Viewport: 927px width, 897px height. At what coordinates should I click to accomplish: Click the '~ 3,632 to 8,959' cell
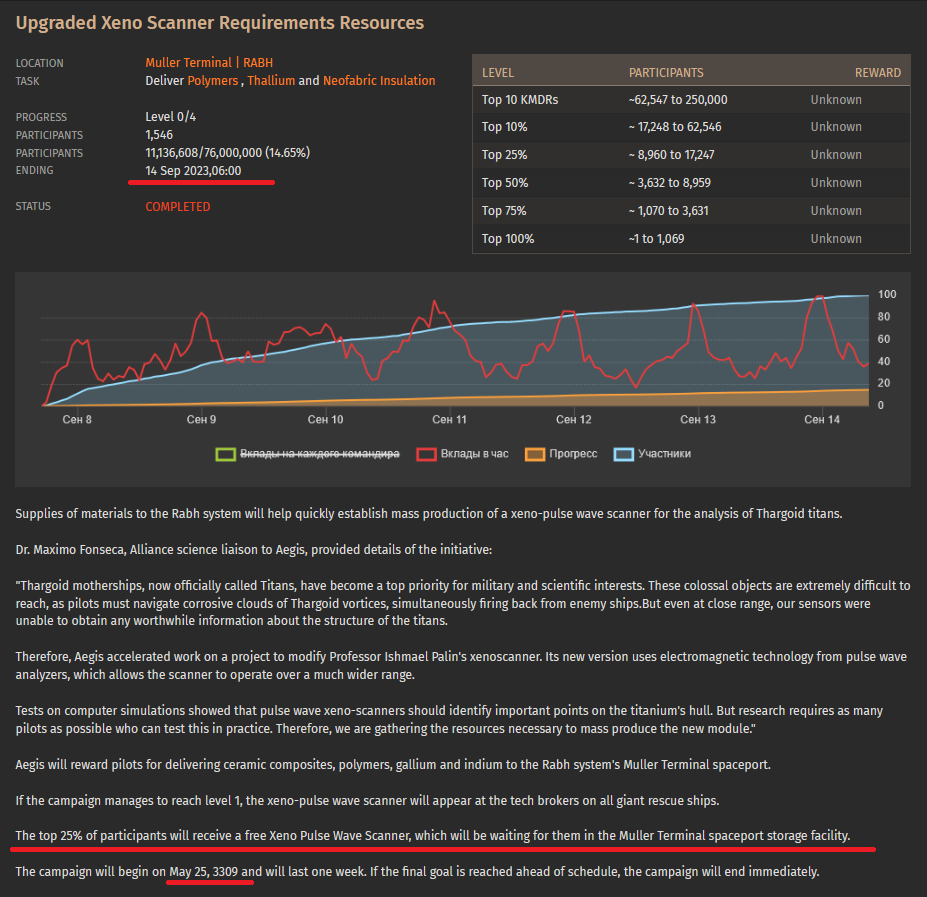click(x=670, y=183)
